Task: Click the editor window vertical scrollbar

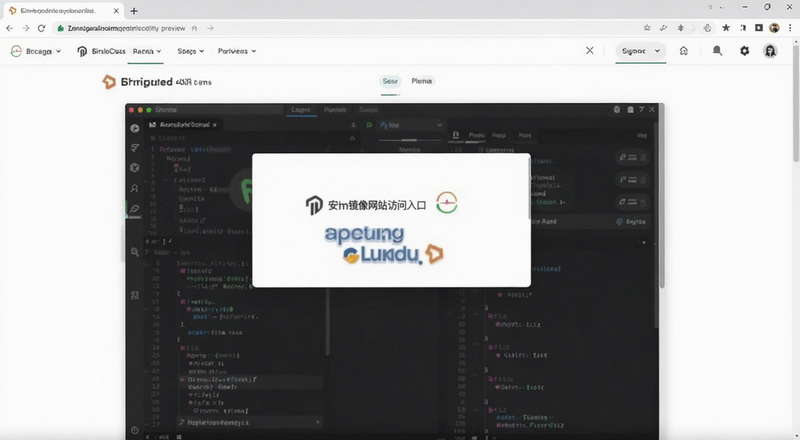Action: click(661, 197)
